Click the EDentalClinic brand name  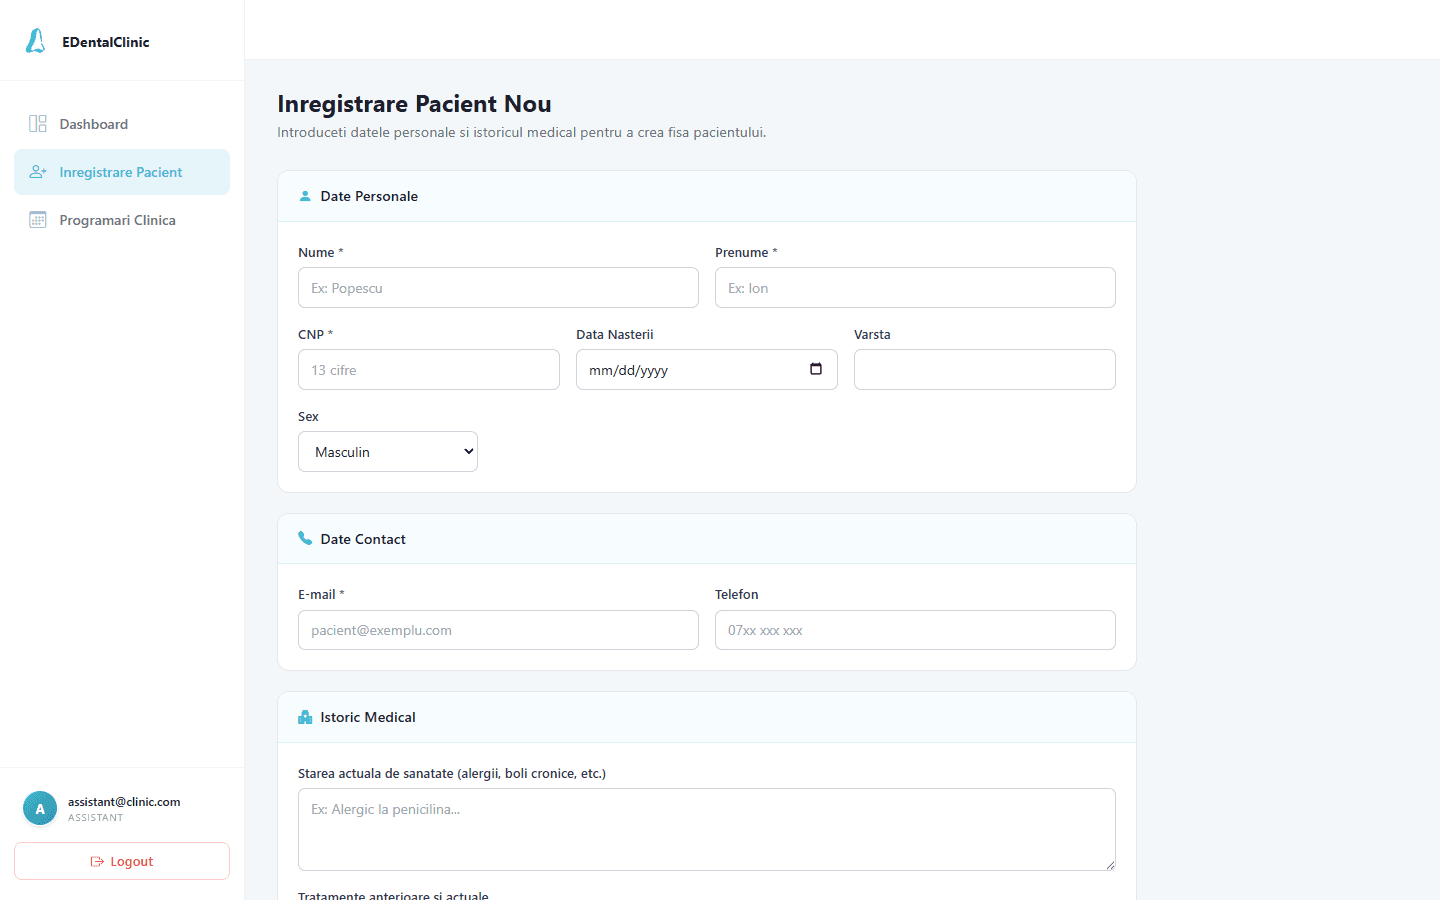click(x=106, y=42)
